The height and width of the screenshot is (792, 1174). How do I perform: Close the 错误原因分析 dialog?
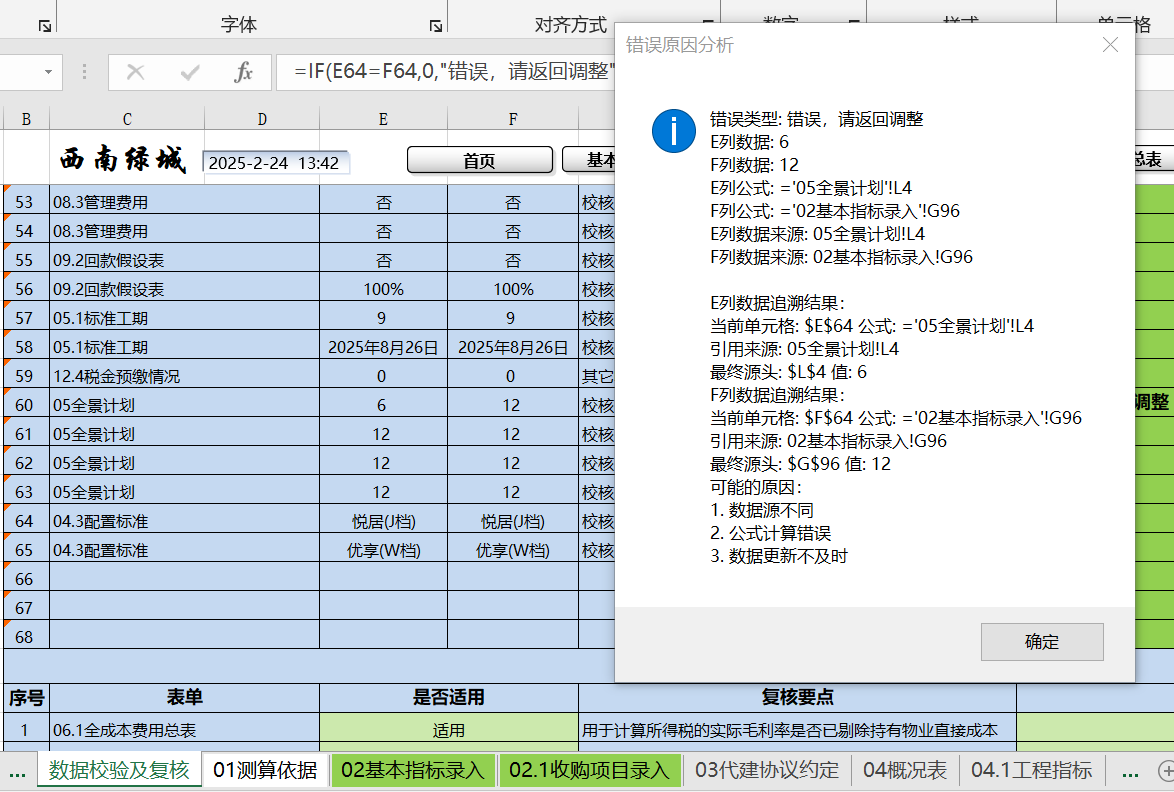pos(1109,44)
